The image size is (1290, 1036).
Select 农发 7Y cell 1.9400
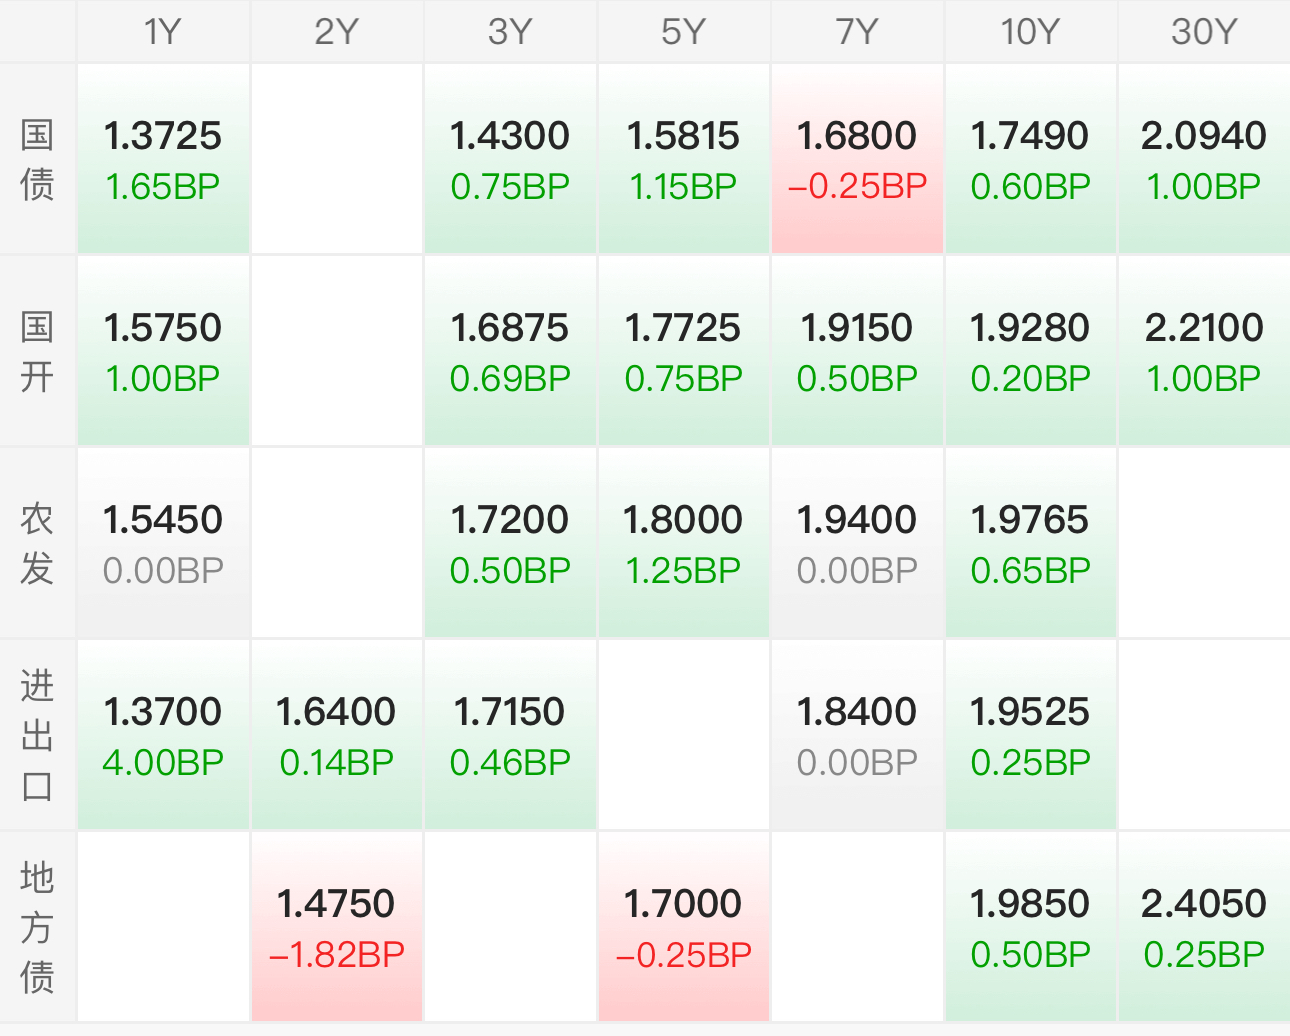coord(857,544)
